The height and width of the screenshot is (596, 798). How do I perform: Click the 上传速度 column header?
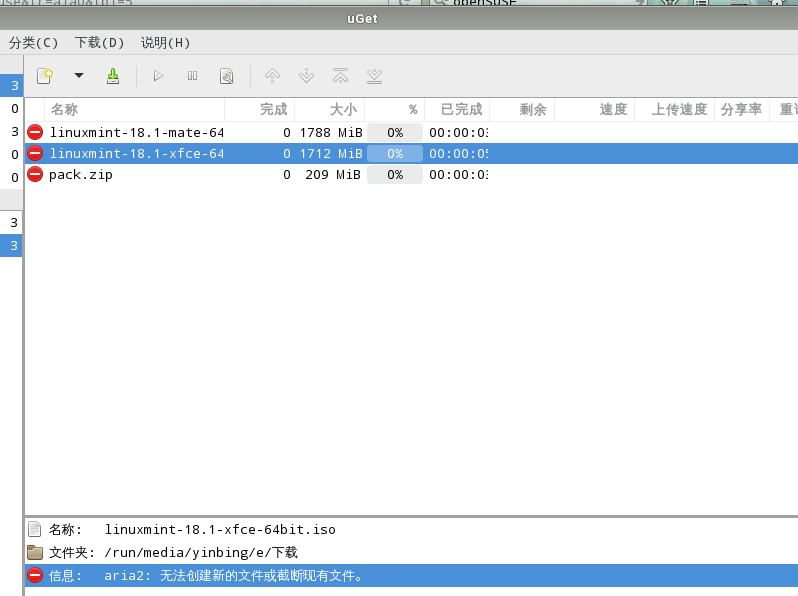point(675,109)
